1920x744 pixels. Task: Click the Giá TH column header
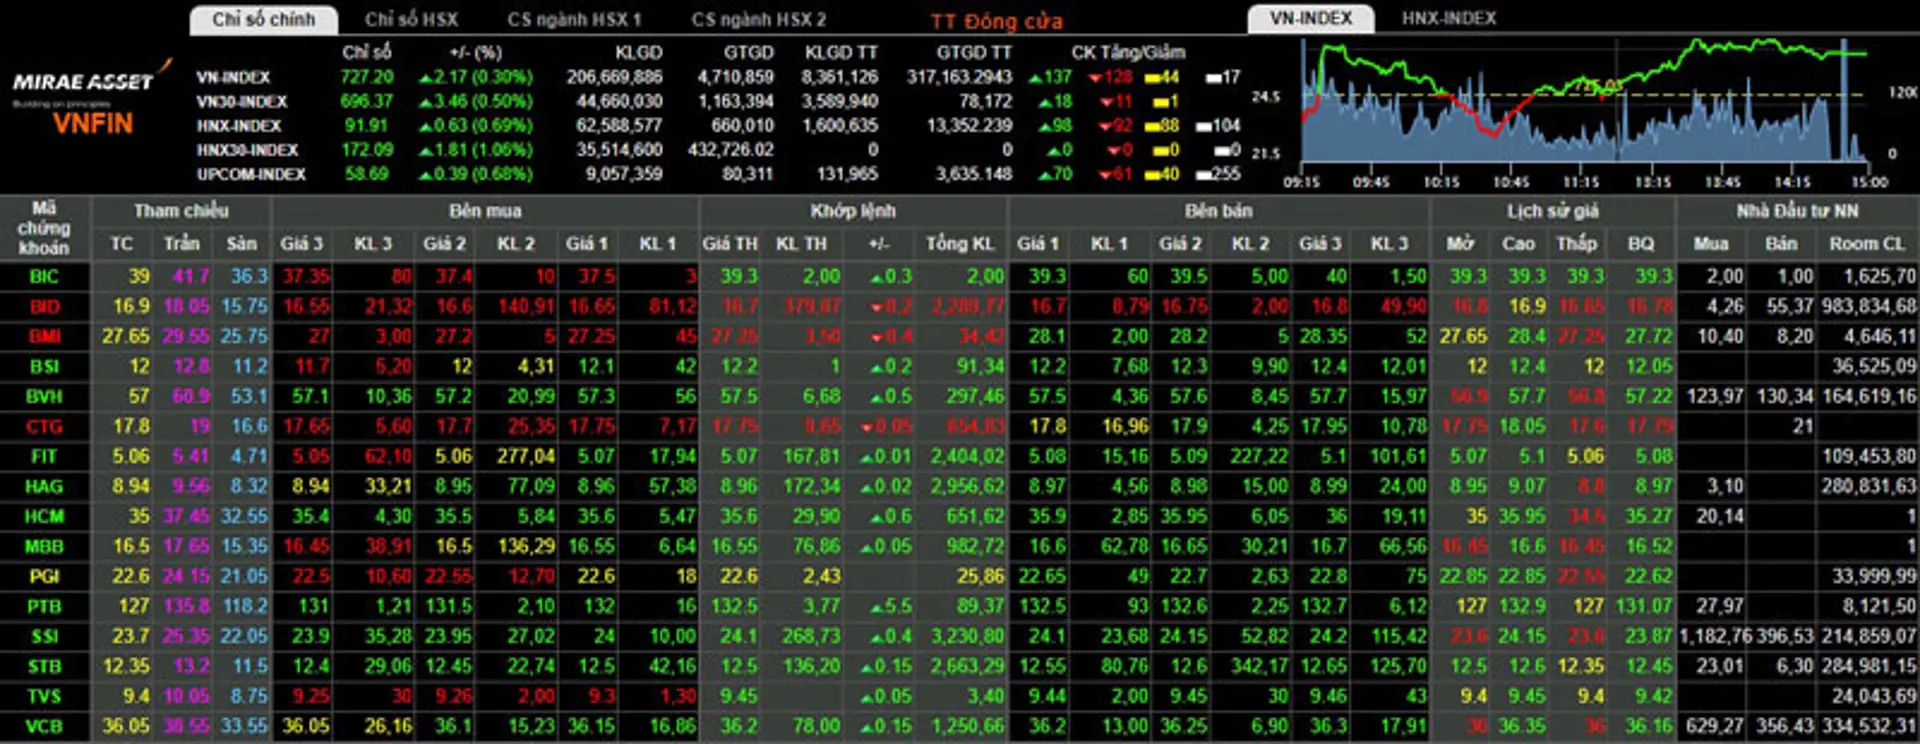[x=730, y=243]
